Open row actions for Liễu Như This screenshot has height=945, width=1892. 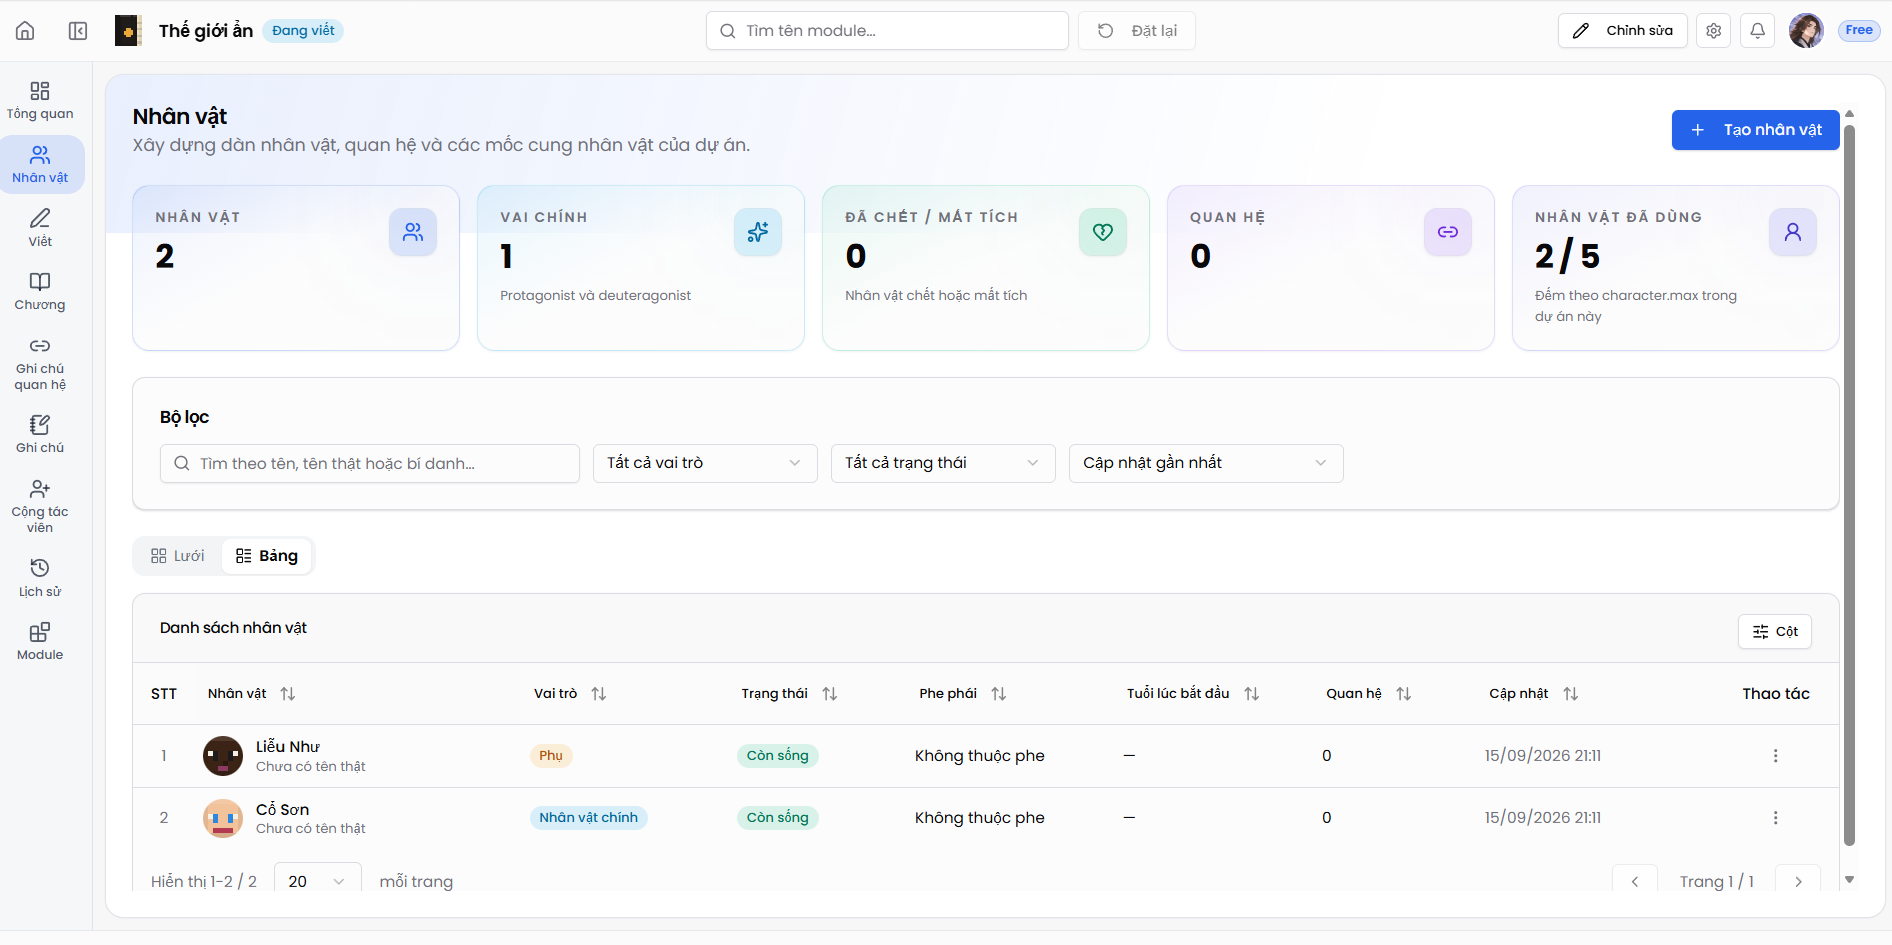click(x=1775, y=756)
